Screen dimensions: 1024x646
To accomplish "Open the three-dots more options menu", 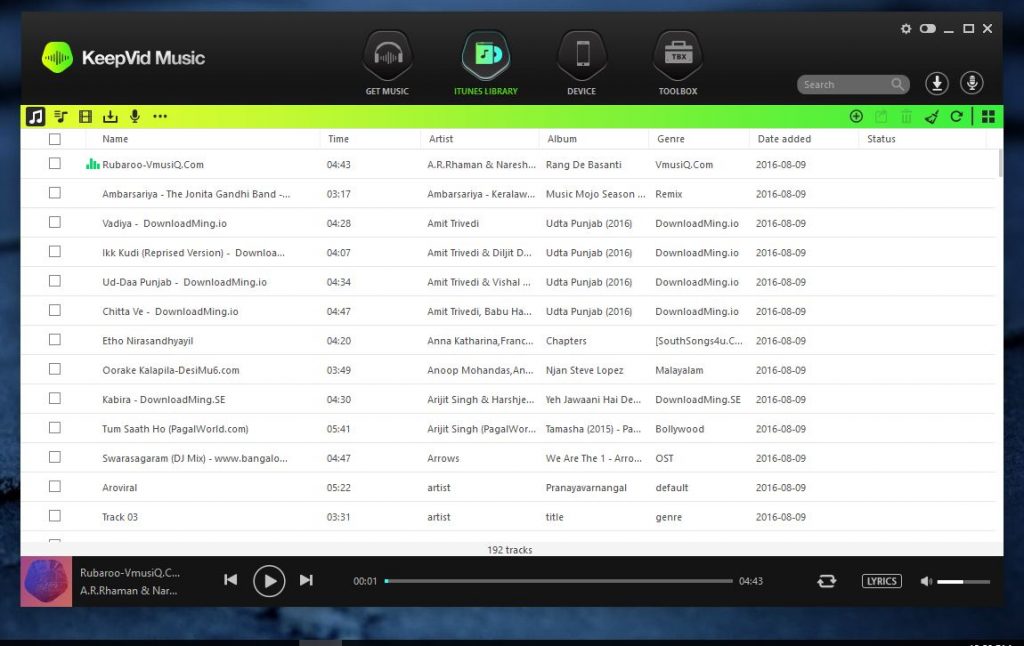I will (x=160, y=117).
